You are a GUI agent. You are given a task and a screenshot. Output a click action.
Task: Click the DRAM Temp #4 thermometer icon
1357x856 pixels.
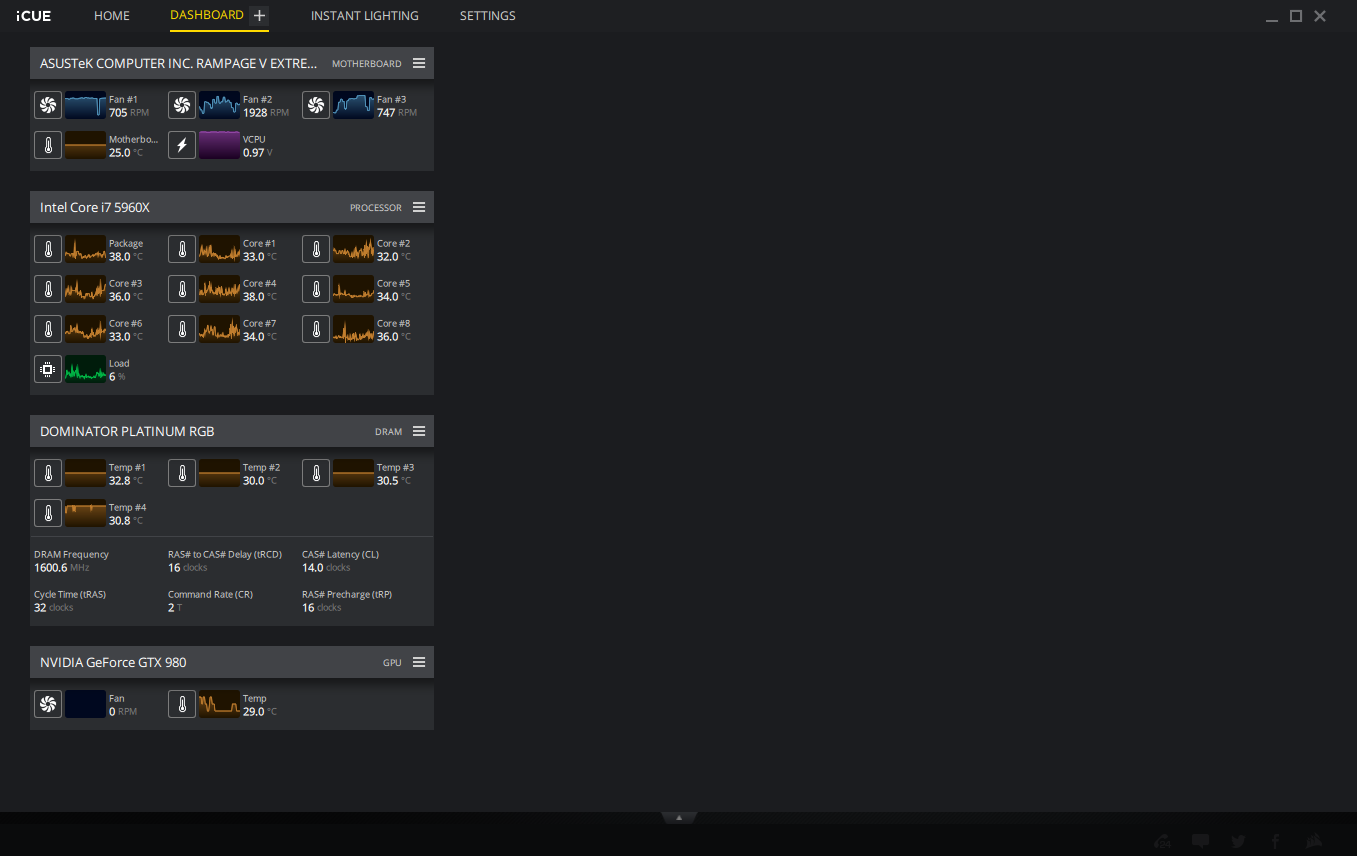[48, 513]
